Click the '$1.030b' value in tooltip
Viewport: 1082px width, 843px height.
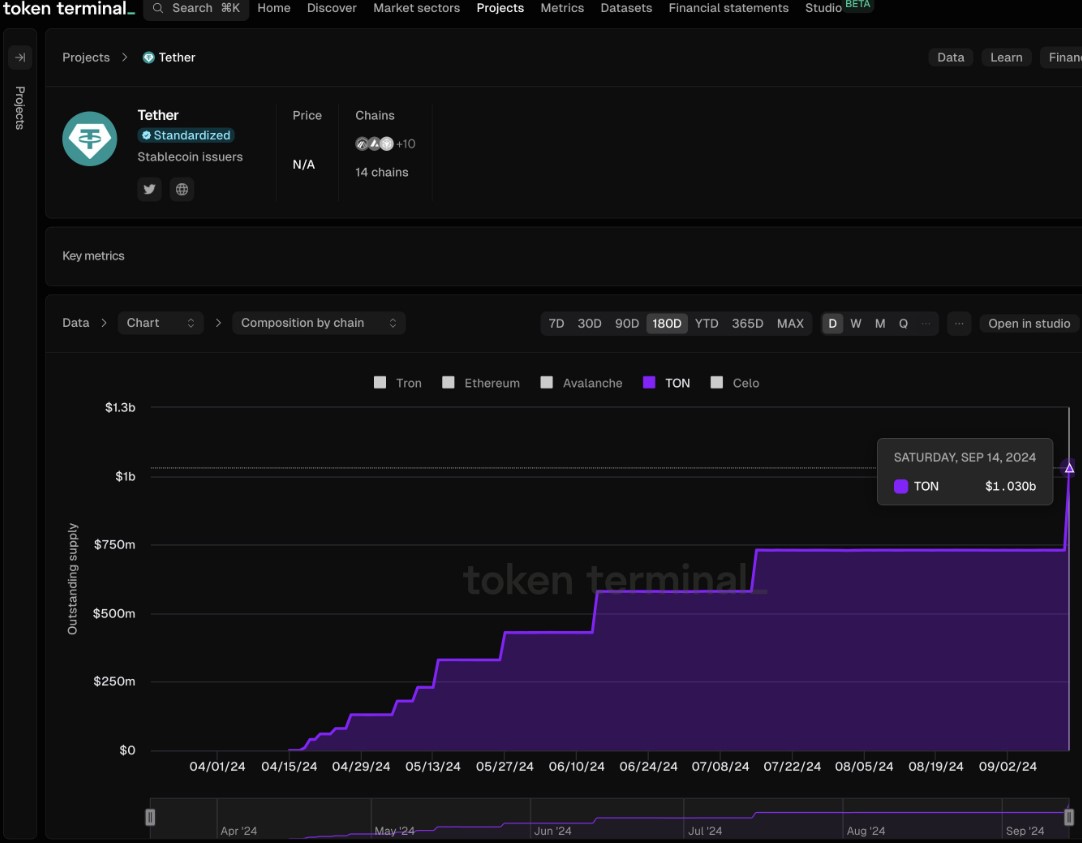point(1010,486)
